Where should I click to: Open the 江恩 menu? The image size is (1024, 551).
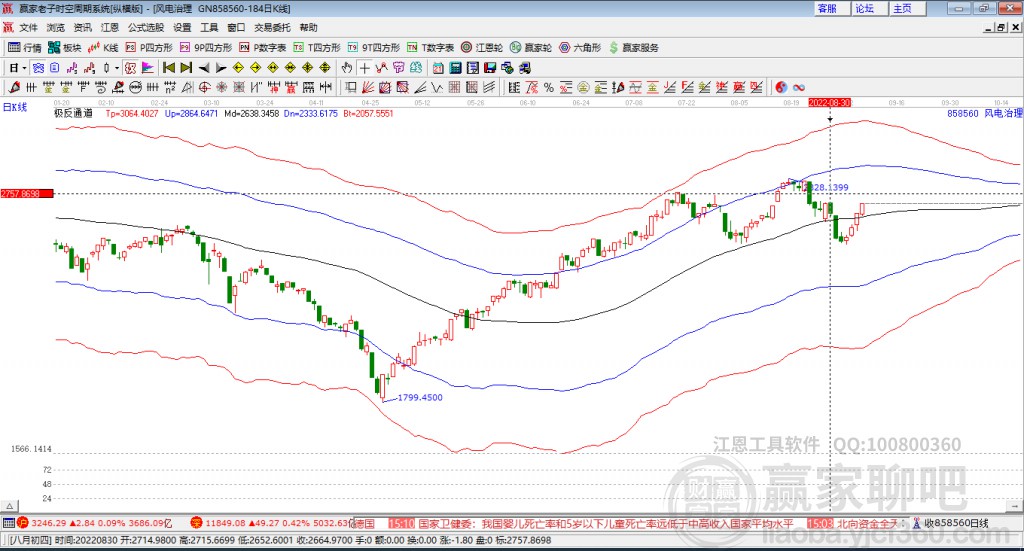(x=110, y=27)
